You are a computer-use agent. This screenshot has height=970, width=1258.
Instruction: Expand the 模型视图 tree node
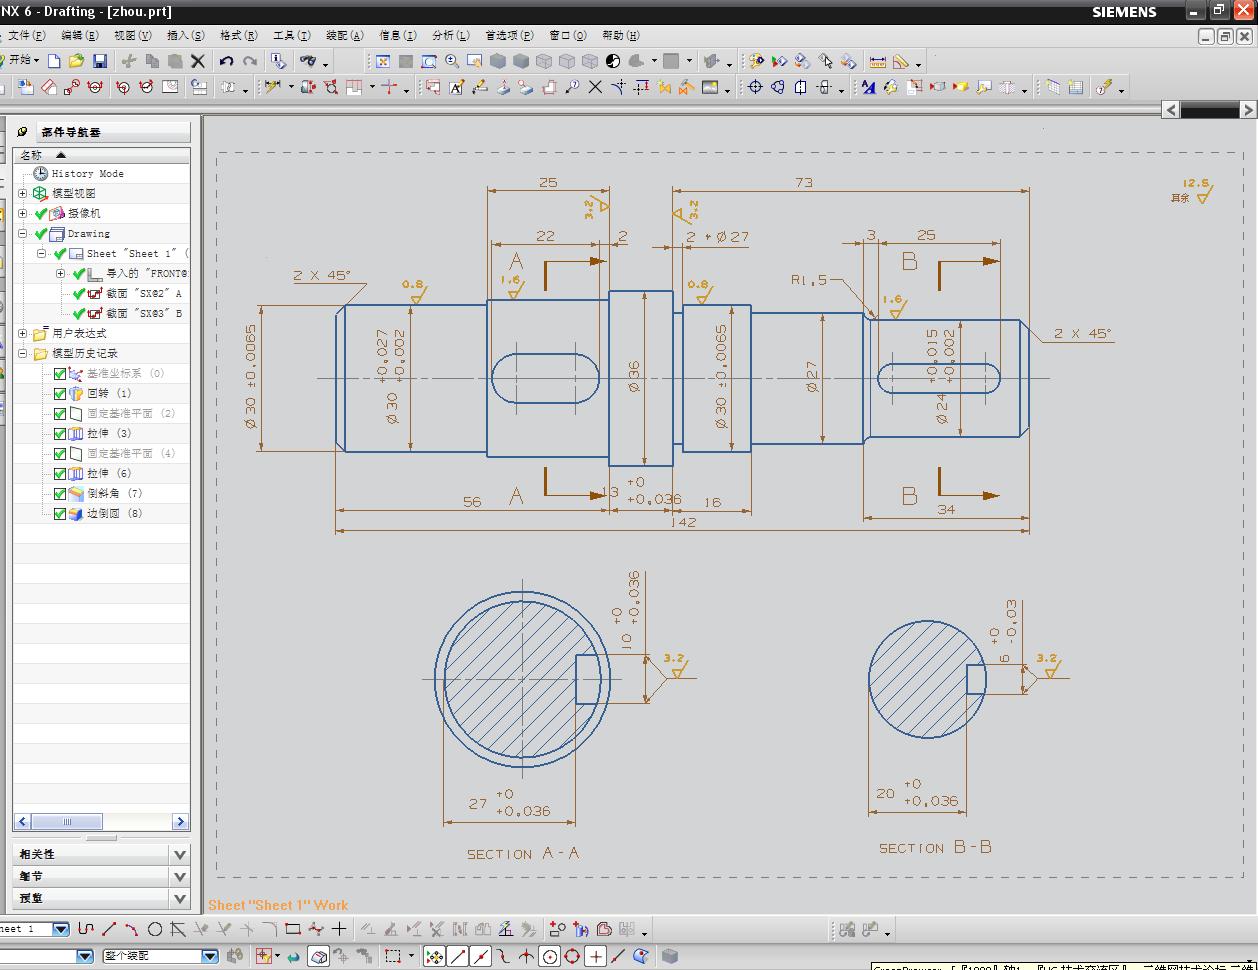(23, 193)
